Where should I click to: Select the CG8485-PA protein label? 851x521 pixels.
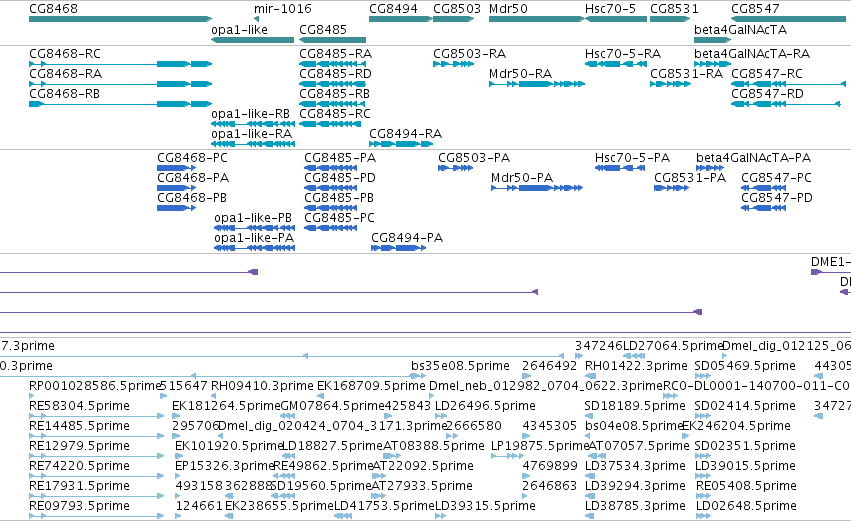[x=340, y=158]
